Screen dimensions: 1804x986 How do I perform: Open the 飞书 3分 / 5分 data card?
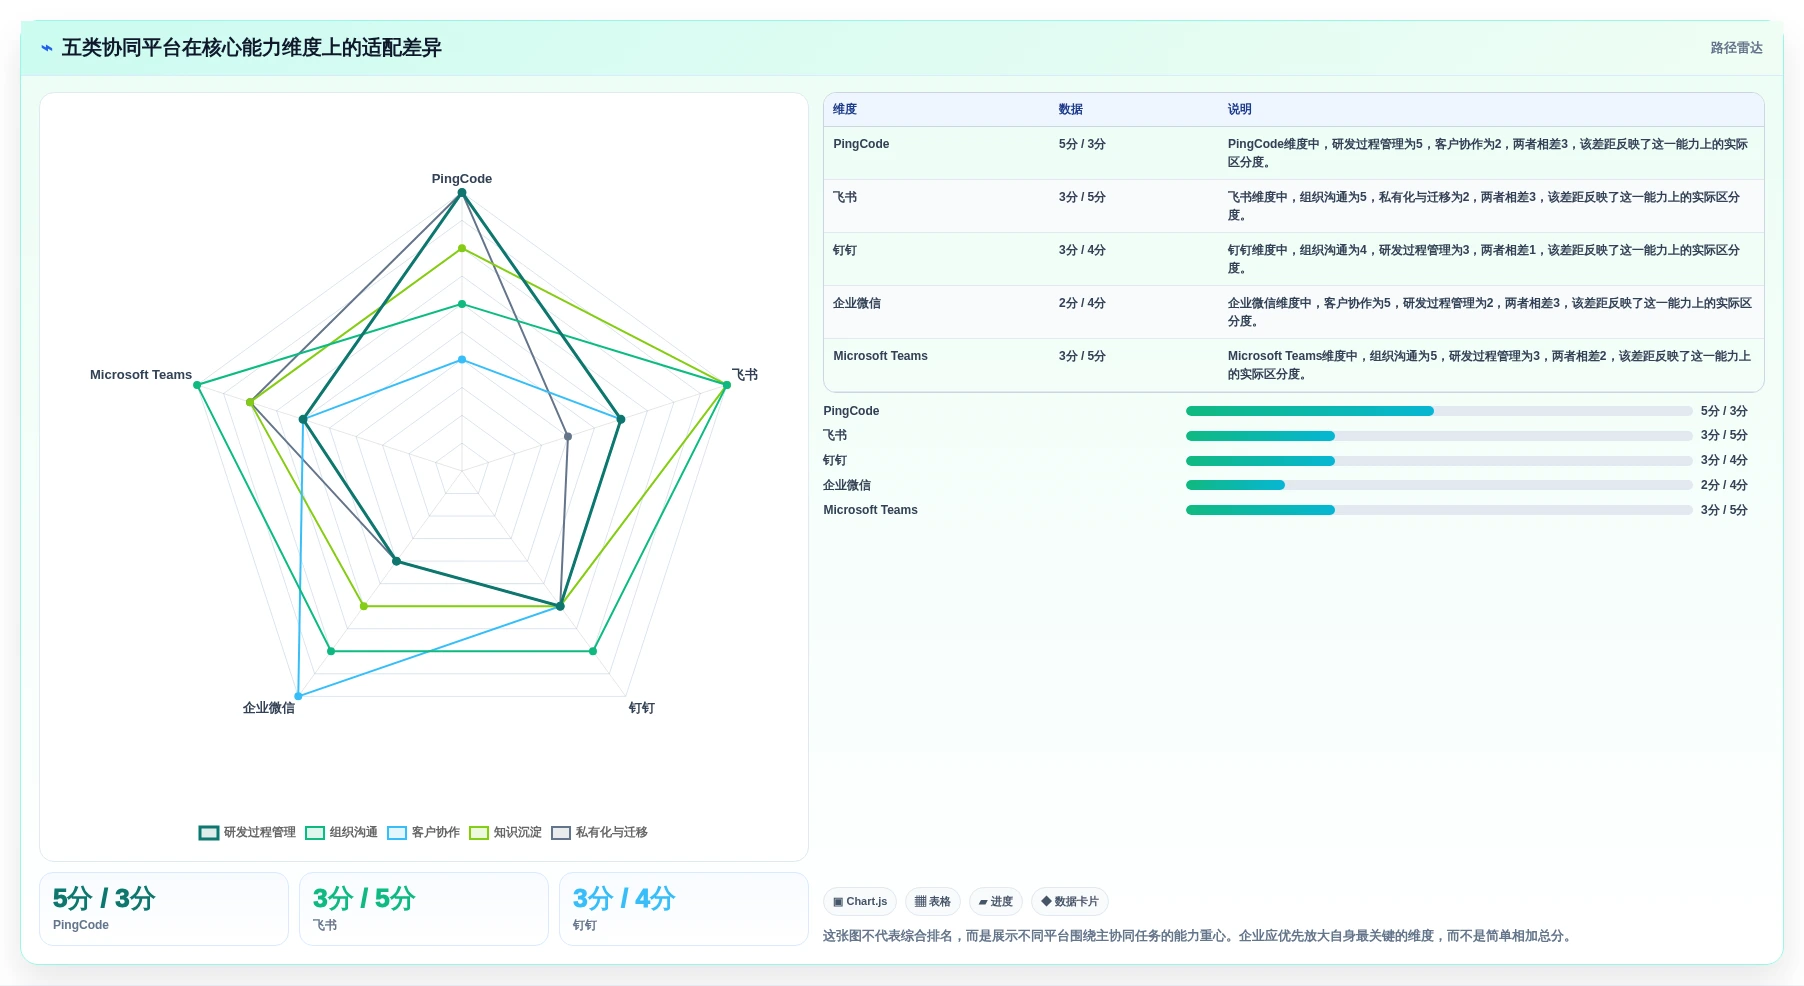[x=424, y=909]
